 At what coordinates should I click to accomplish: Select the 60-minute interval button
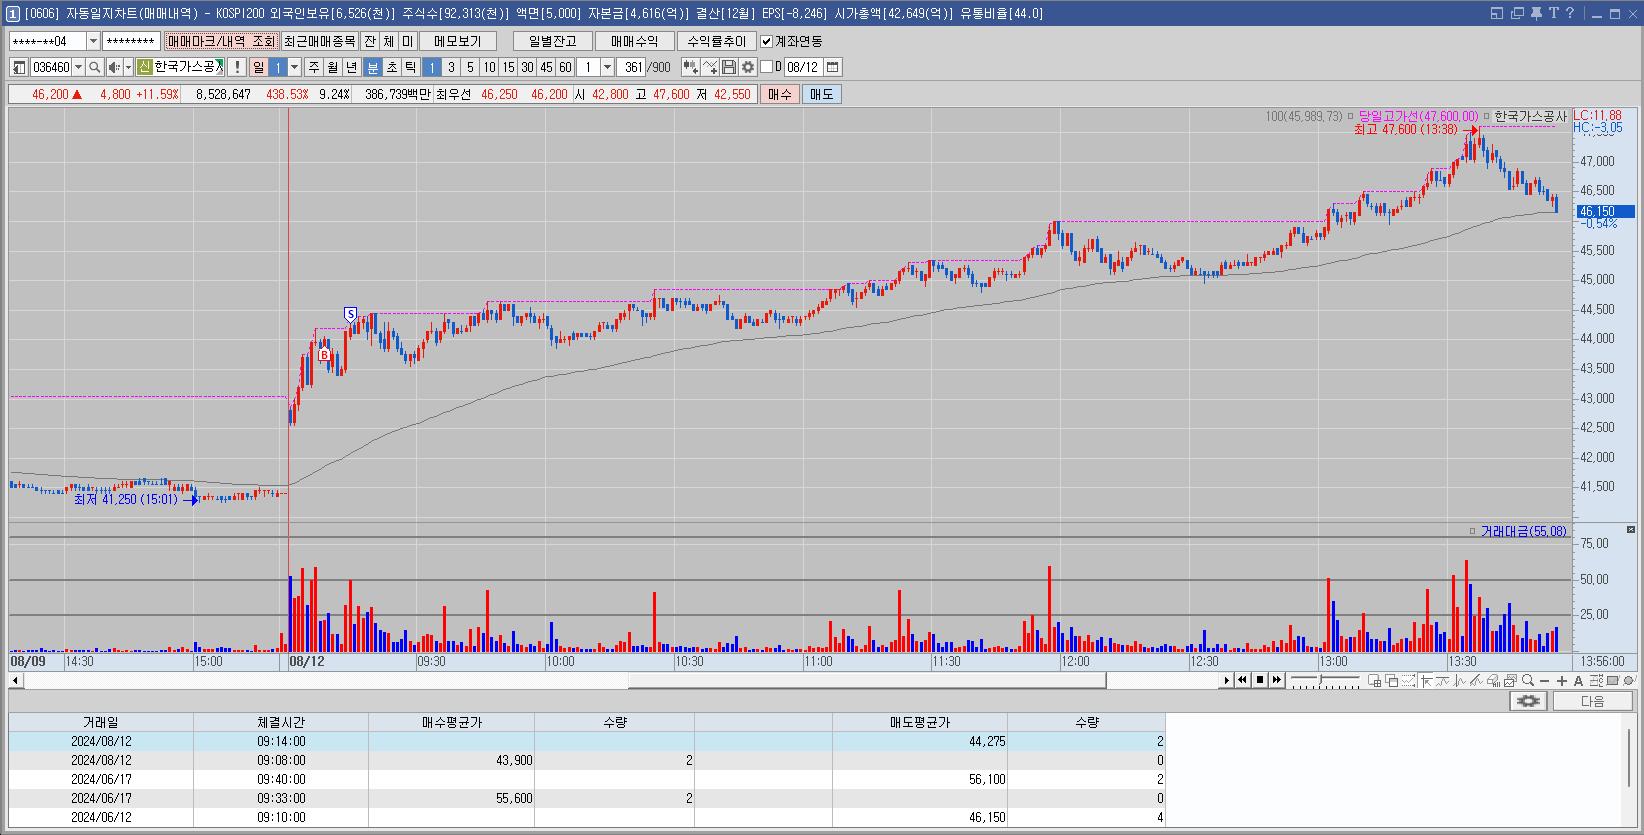pos(565,67)
